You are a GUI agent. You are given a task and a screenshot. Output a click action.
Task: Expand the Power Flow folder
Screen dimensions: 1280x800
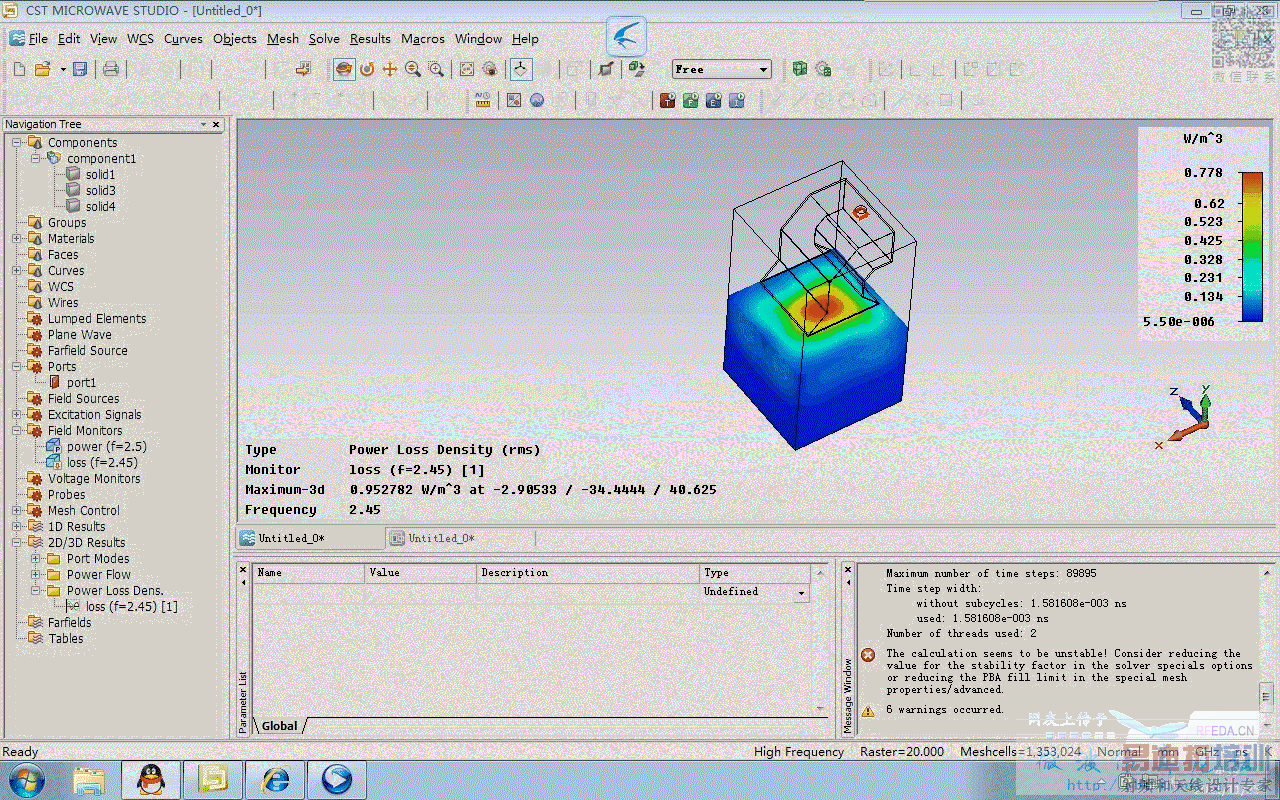[x=36, y=575]
